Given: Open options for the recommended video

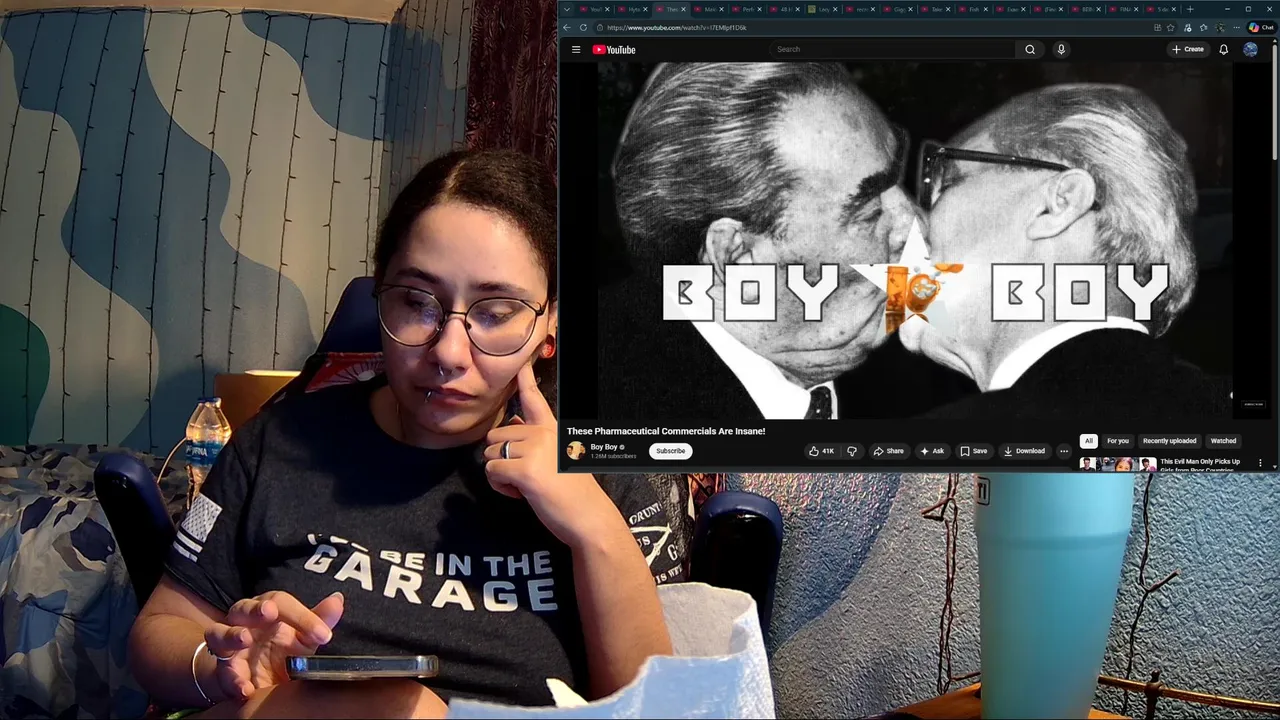Looking at the screenshot, I should (1260, 464).
